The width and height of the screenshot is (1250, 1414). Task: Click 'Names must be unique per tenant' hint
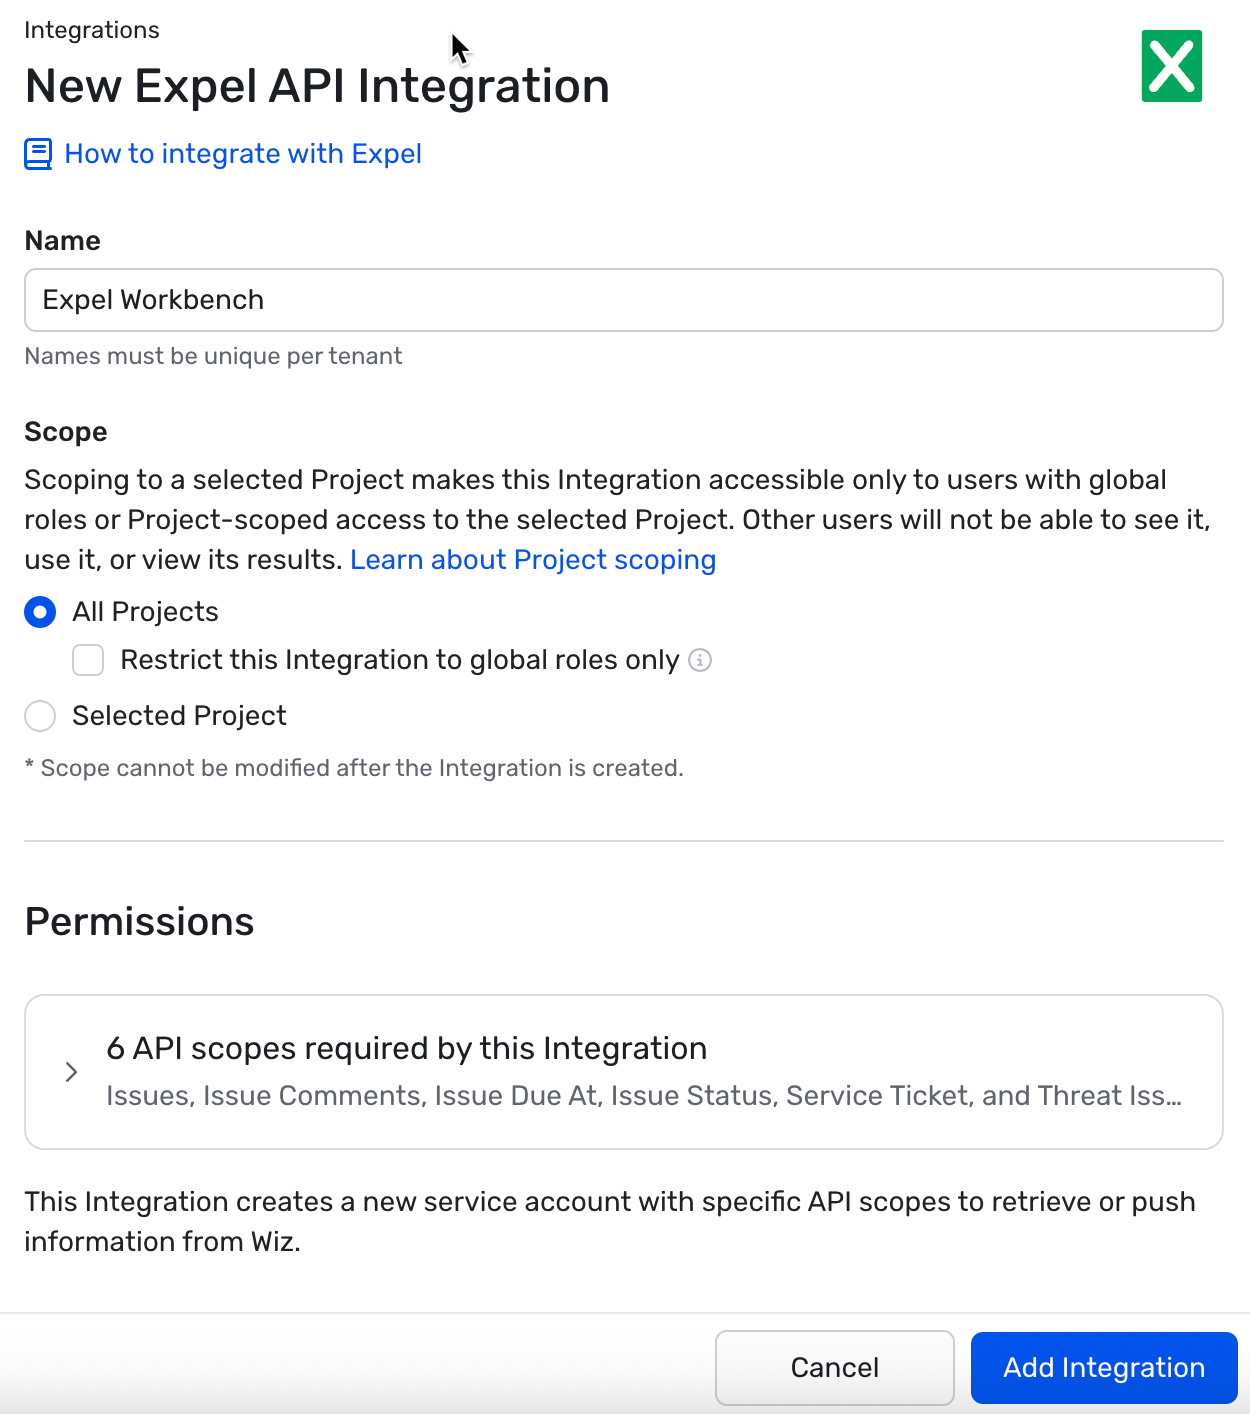tap(213, 356)
